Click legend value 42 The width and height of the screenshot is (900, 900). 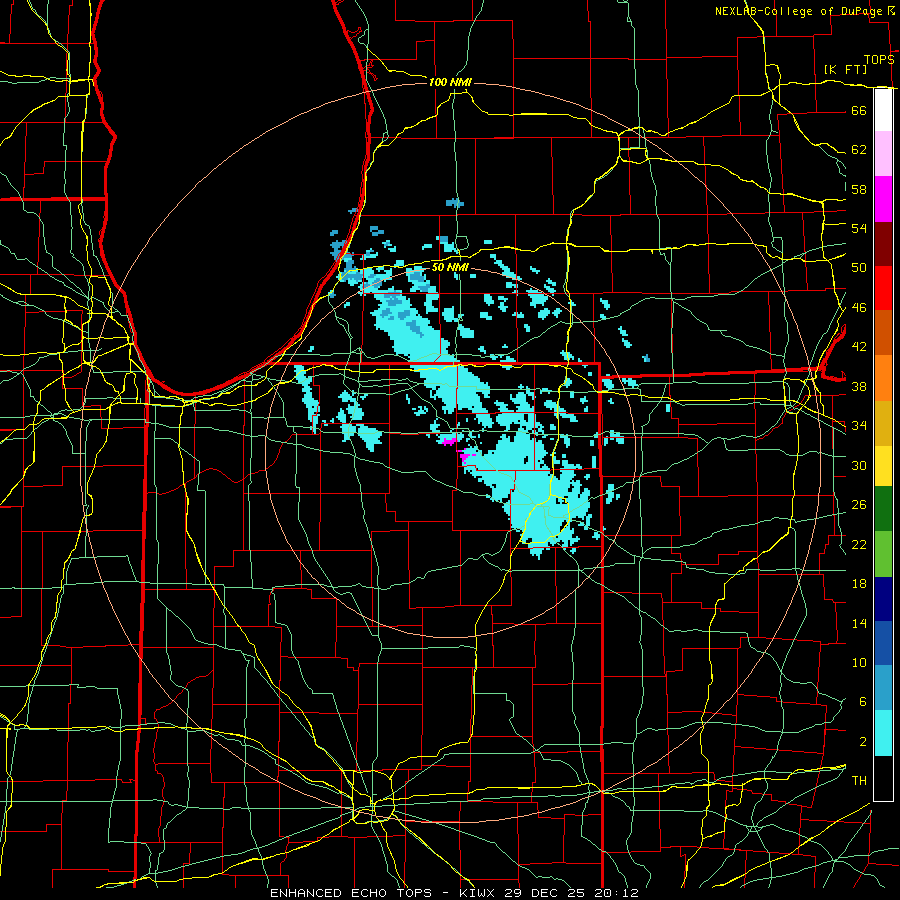point(859,346)
